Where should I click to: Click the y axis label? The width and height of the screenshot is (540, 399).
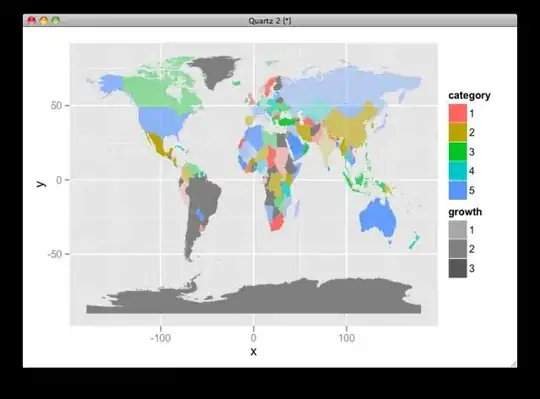tap(41, 184)
